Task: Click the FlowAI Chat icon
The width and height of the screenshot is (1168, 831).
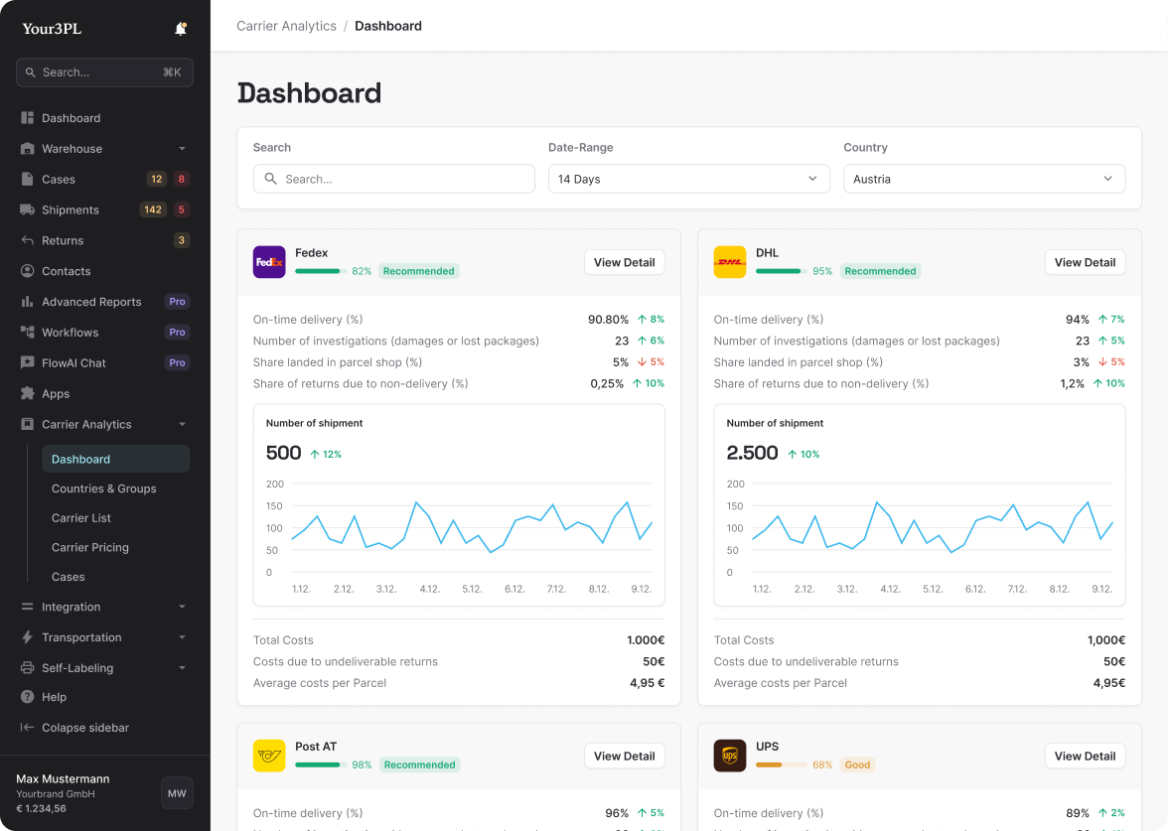Action: point(27,363)
